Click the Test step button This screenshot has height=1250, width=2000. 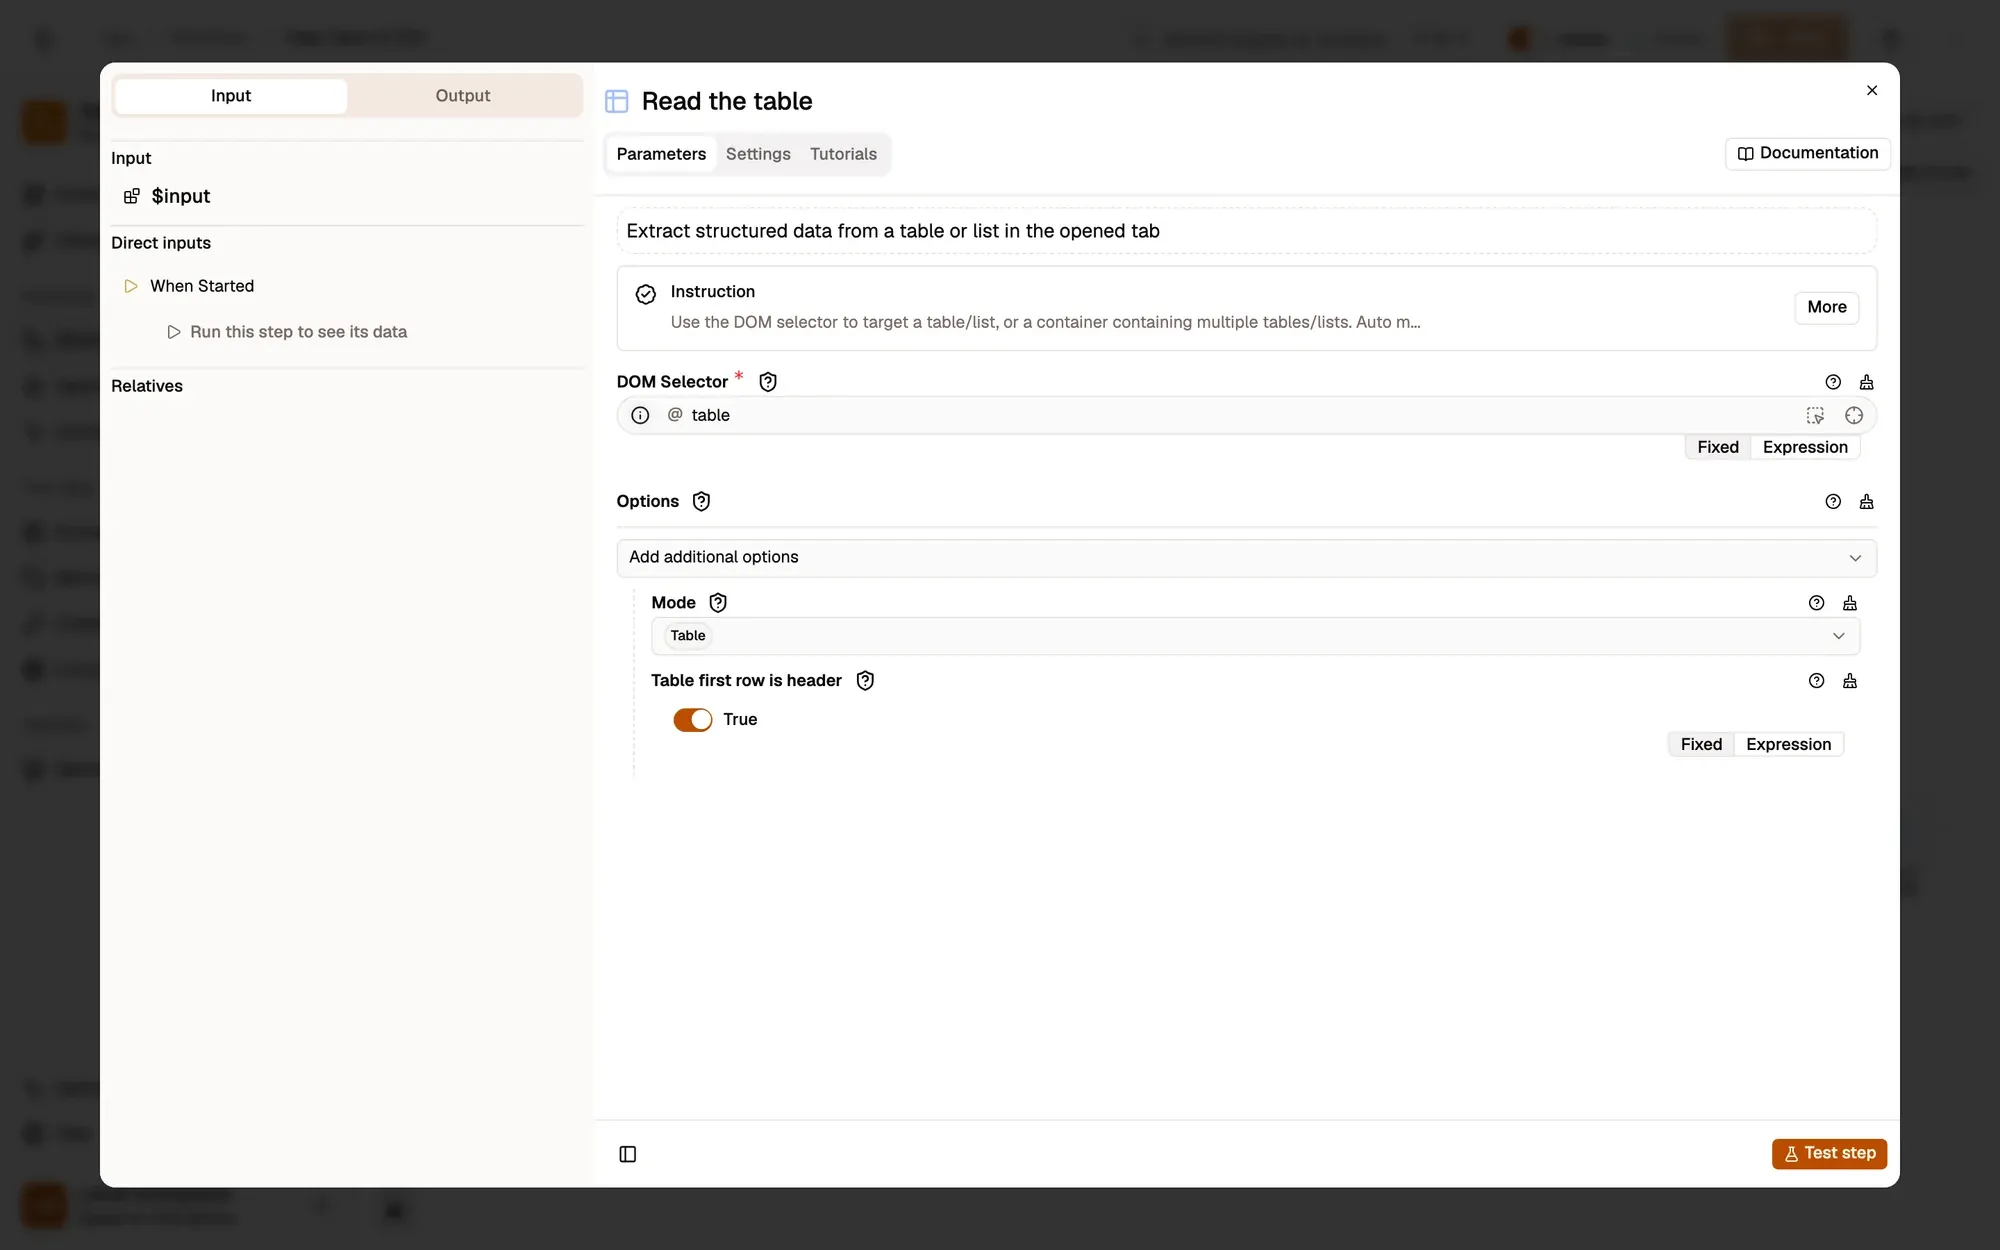(1829, 1153)
